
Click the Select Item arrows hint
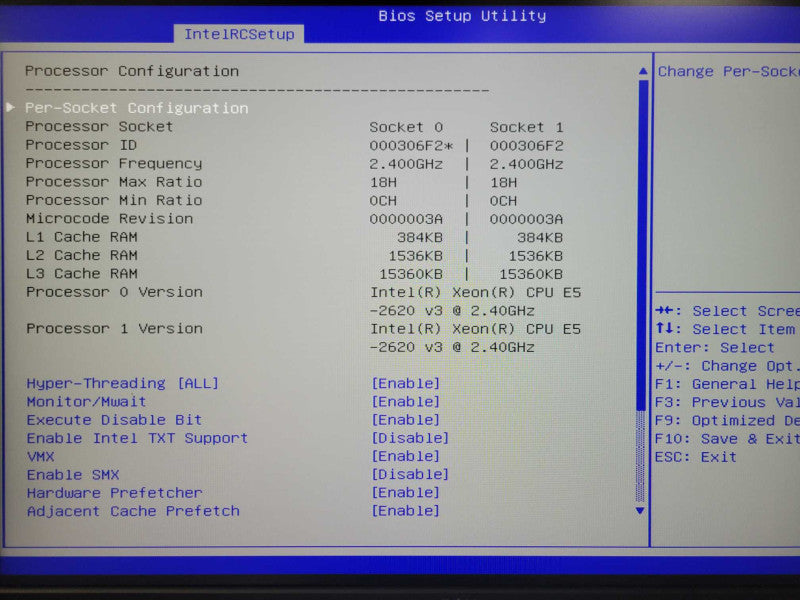coord(726,329)
